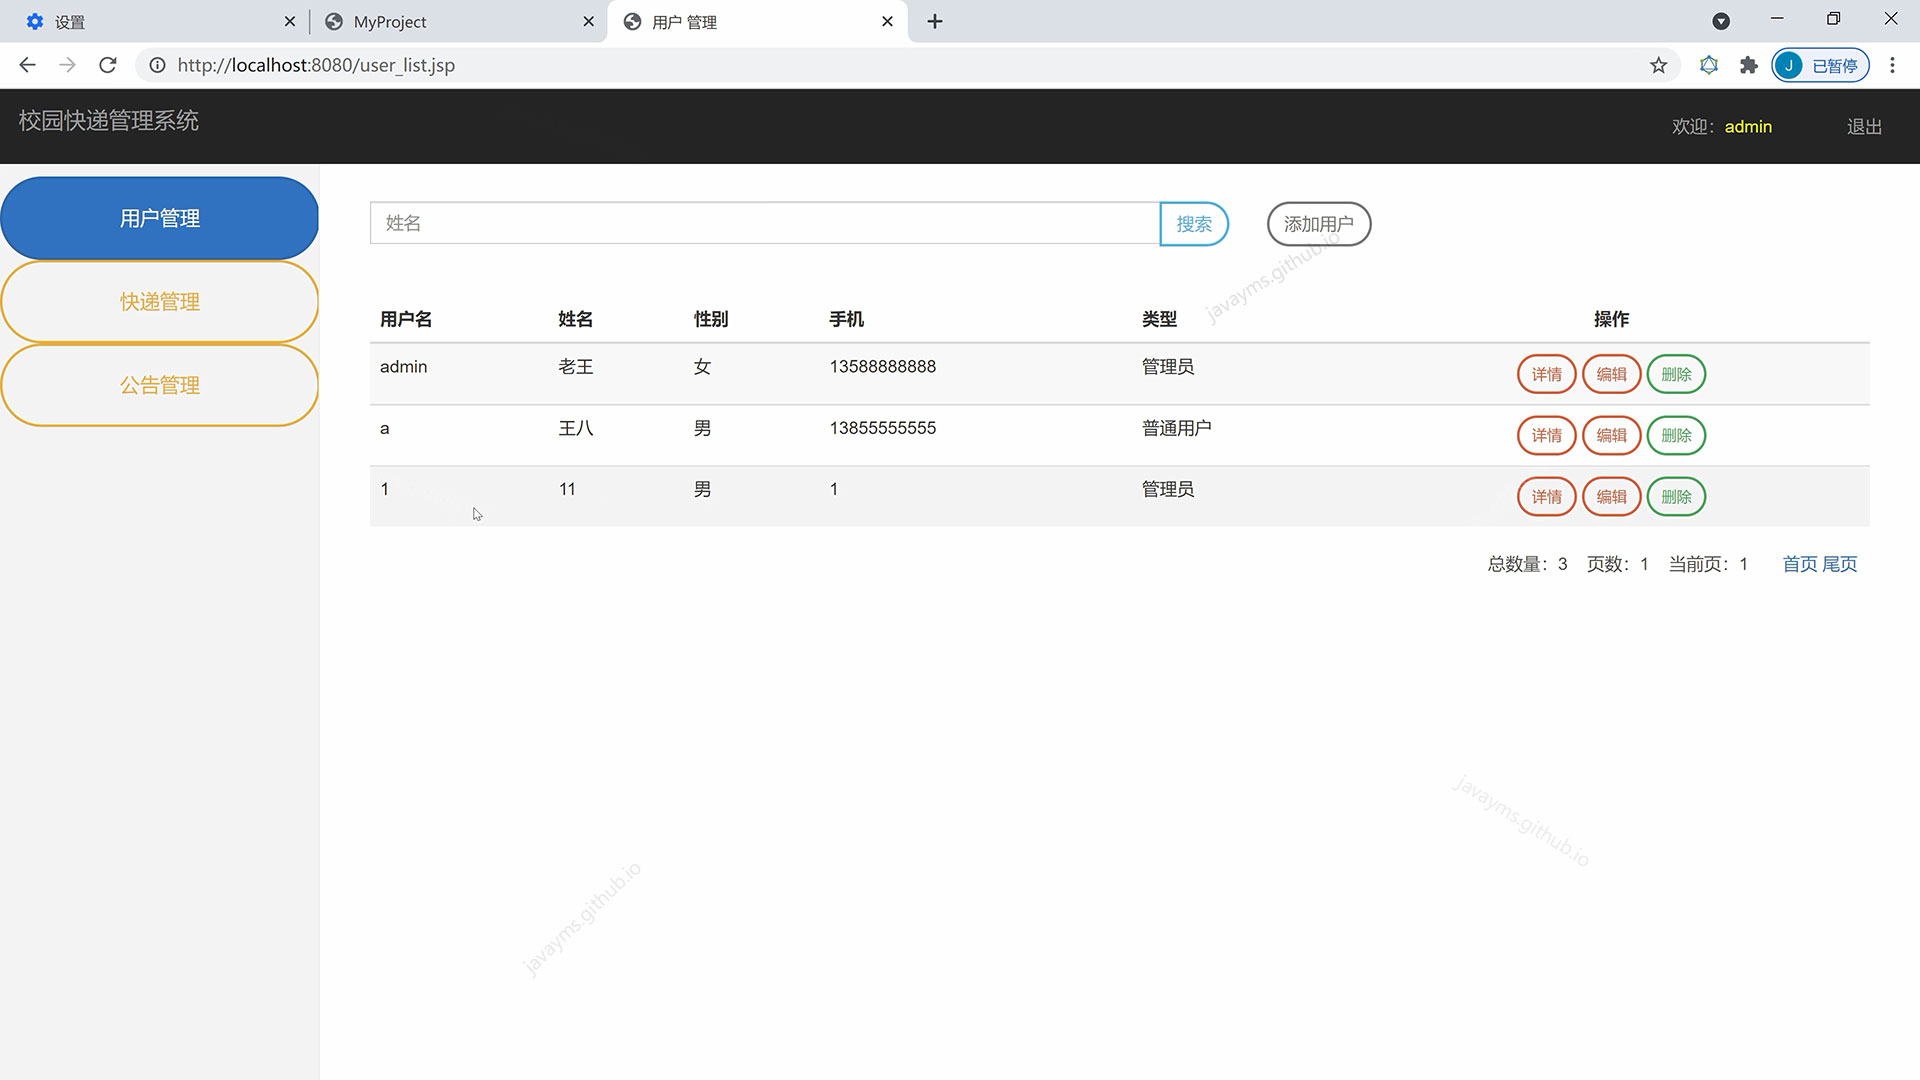Click the 姓名 search input field
Image resolution: width=1920 pixels, height=1080 pixels.
click(764, 223)
